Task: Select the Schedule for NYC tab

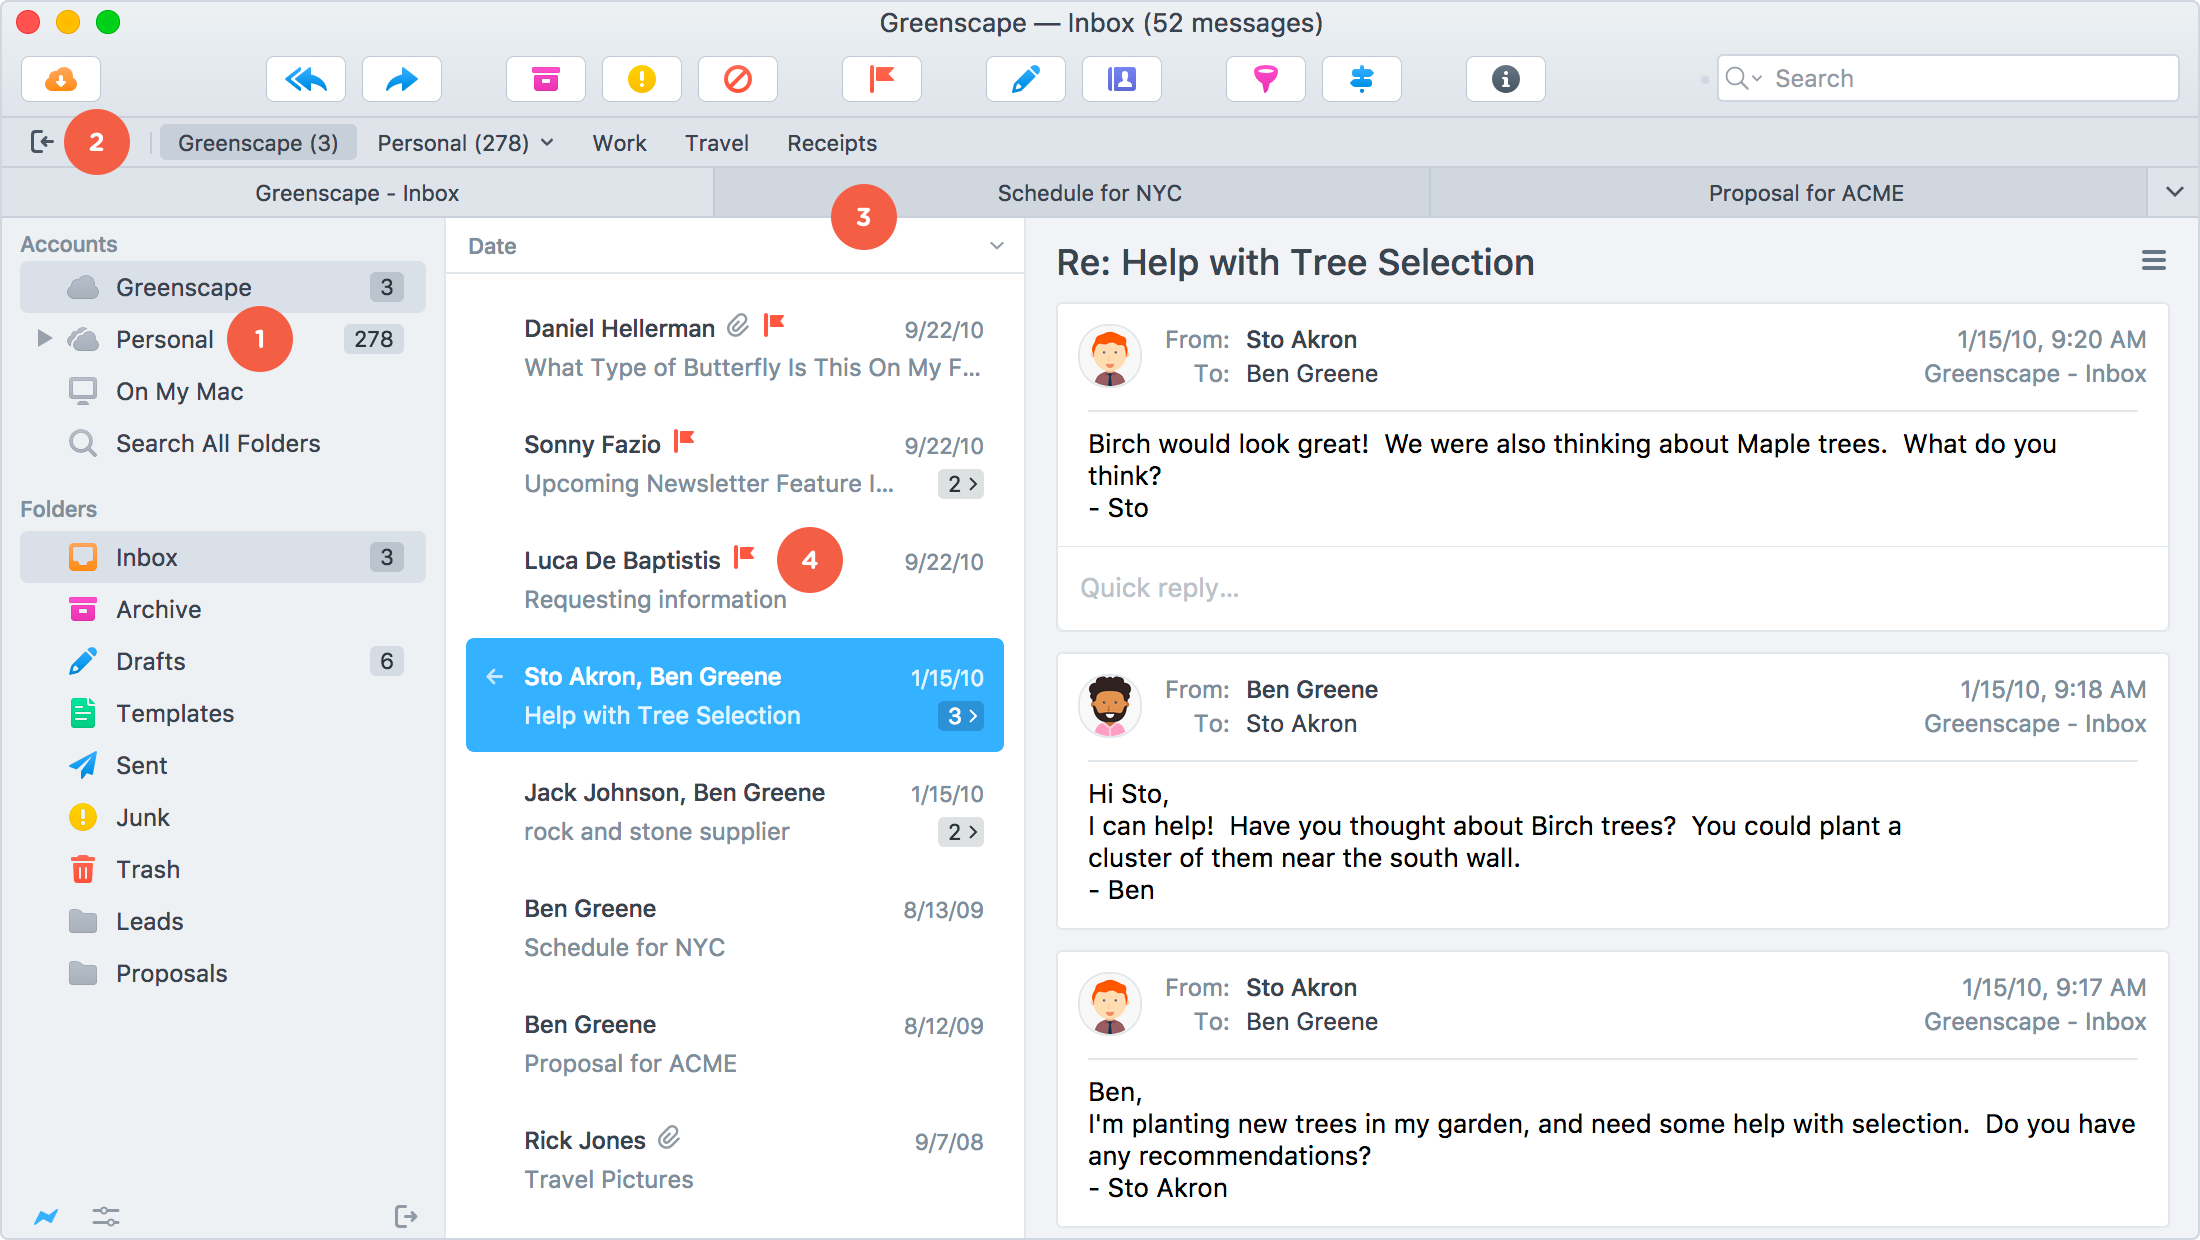Action: (1088, 192)
